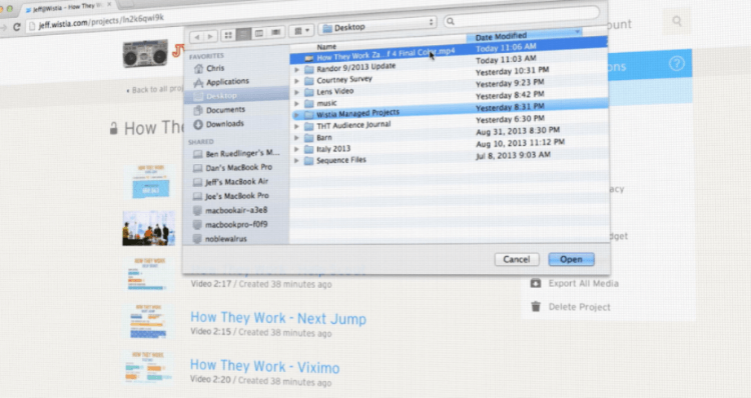This screenshot has height=398, width=751.
Task: Click the music folder icon
Action: [x=309, y=104]
